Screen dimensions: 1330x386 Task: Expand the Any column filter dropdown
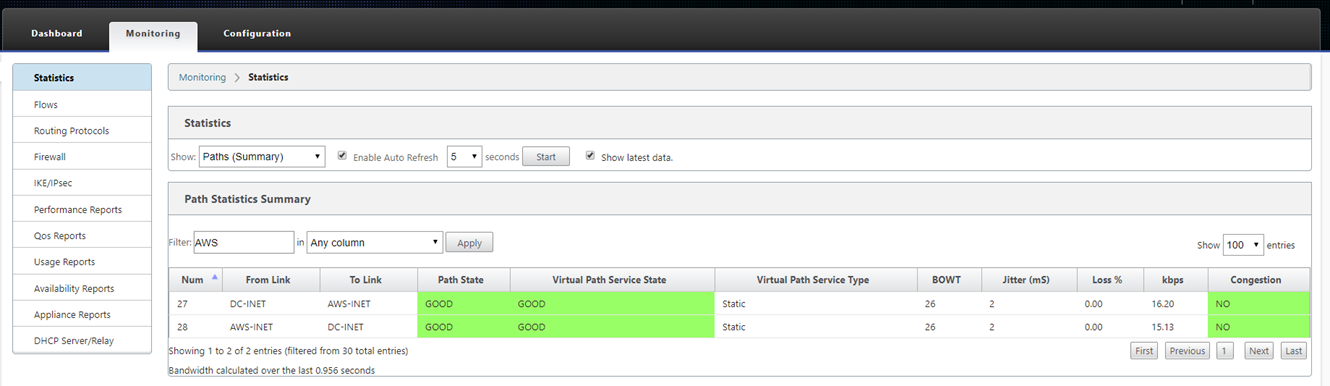(374, 242)
